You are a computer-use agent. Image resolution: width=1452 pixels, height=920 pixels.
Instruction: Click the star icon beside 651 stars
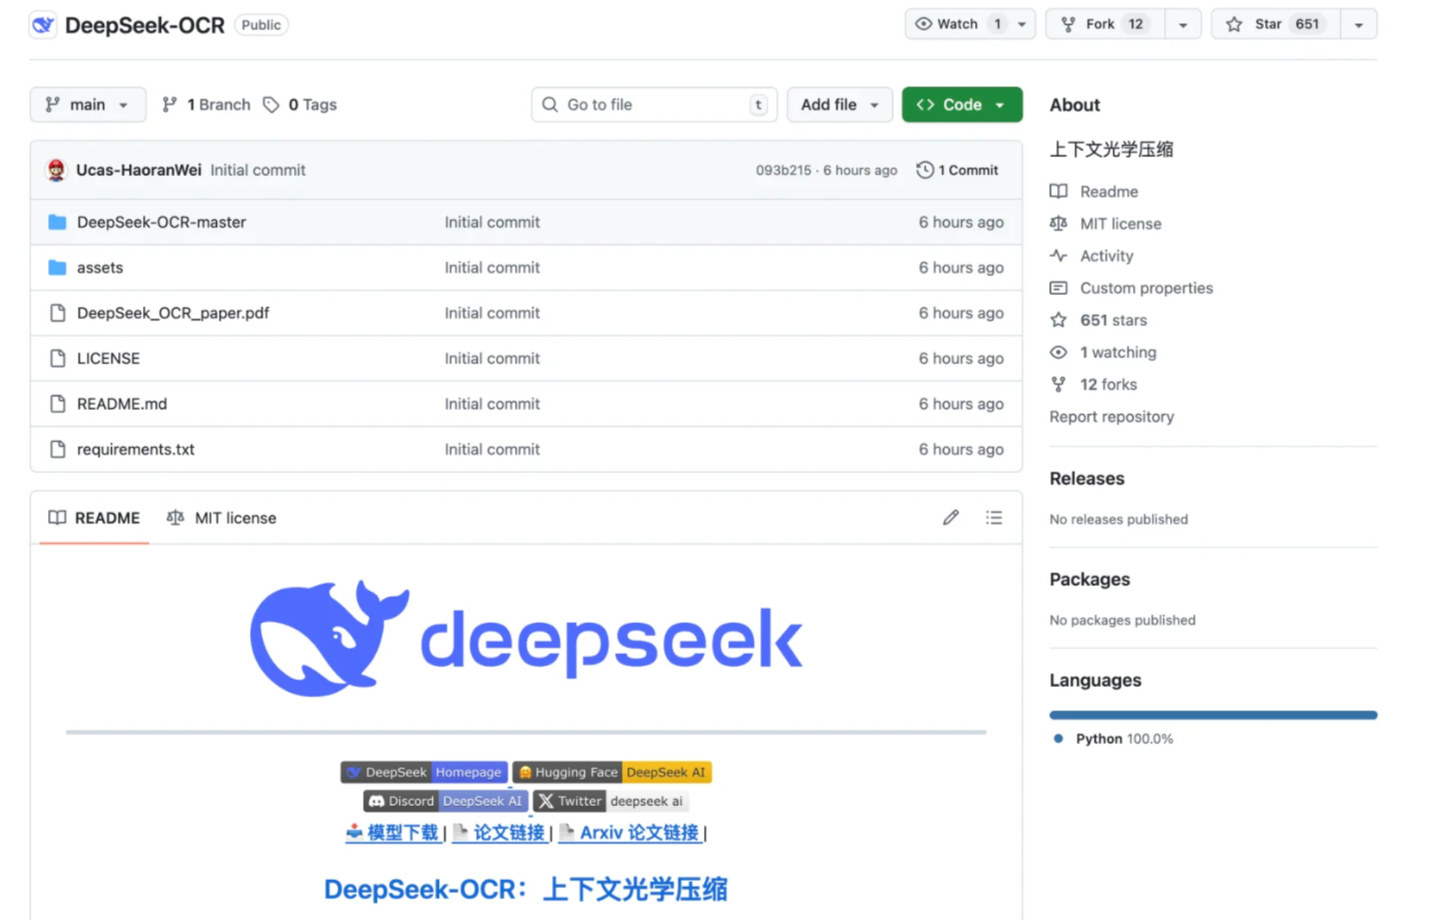click(x=1059, y=320)
